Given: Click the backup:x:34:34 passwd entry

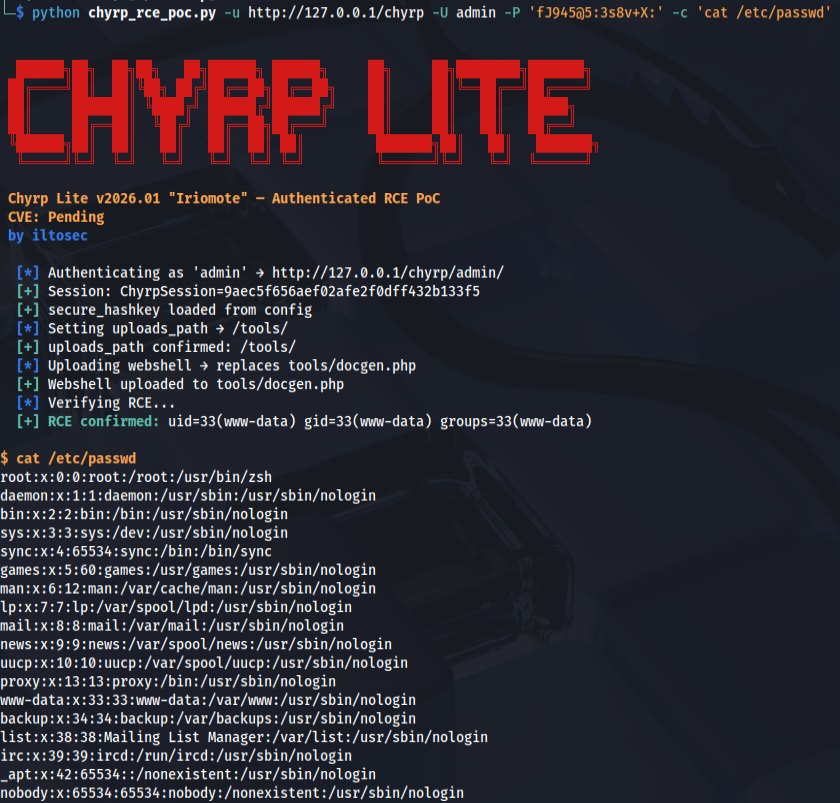Looking at the screenshot, I should 208,718.
